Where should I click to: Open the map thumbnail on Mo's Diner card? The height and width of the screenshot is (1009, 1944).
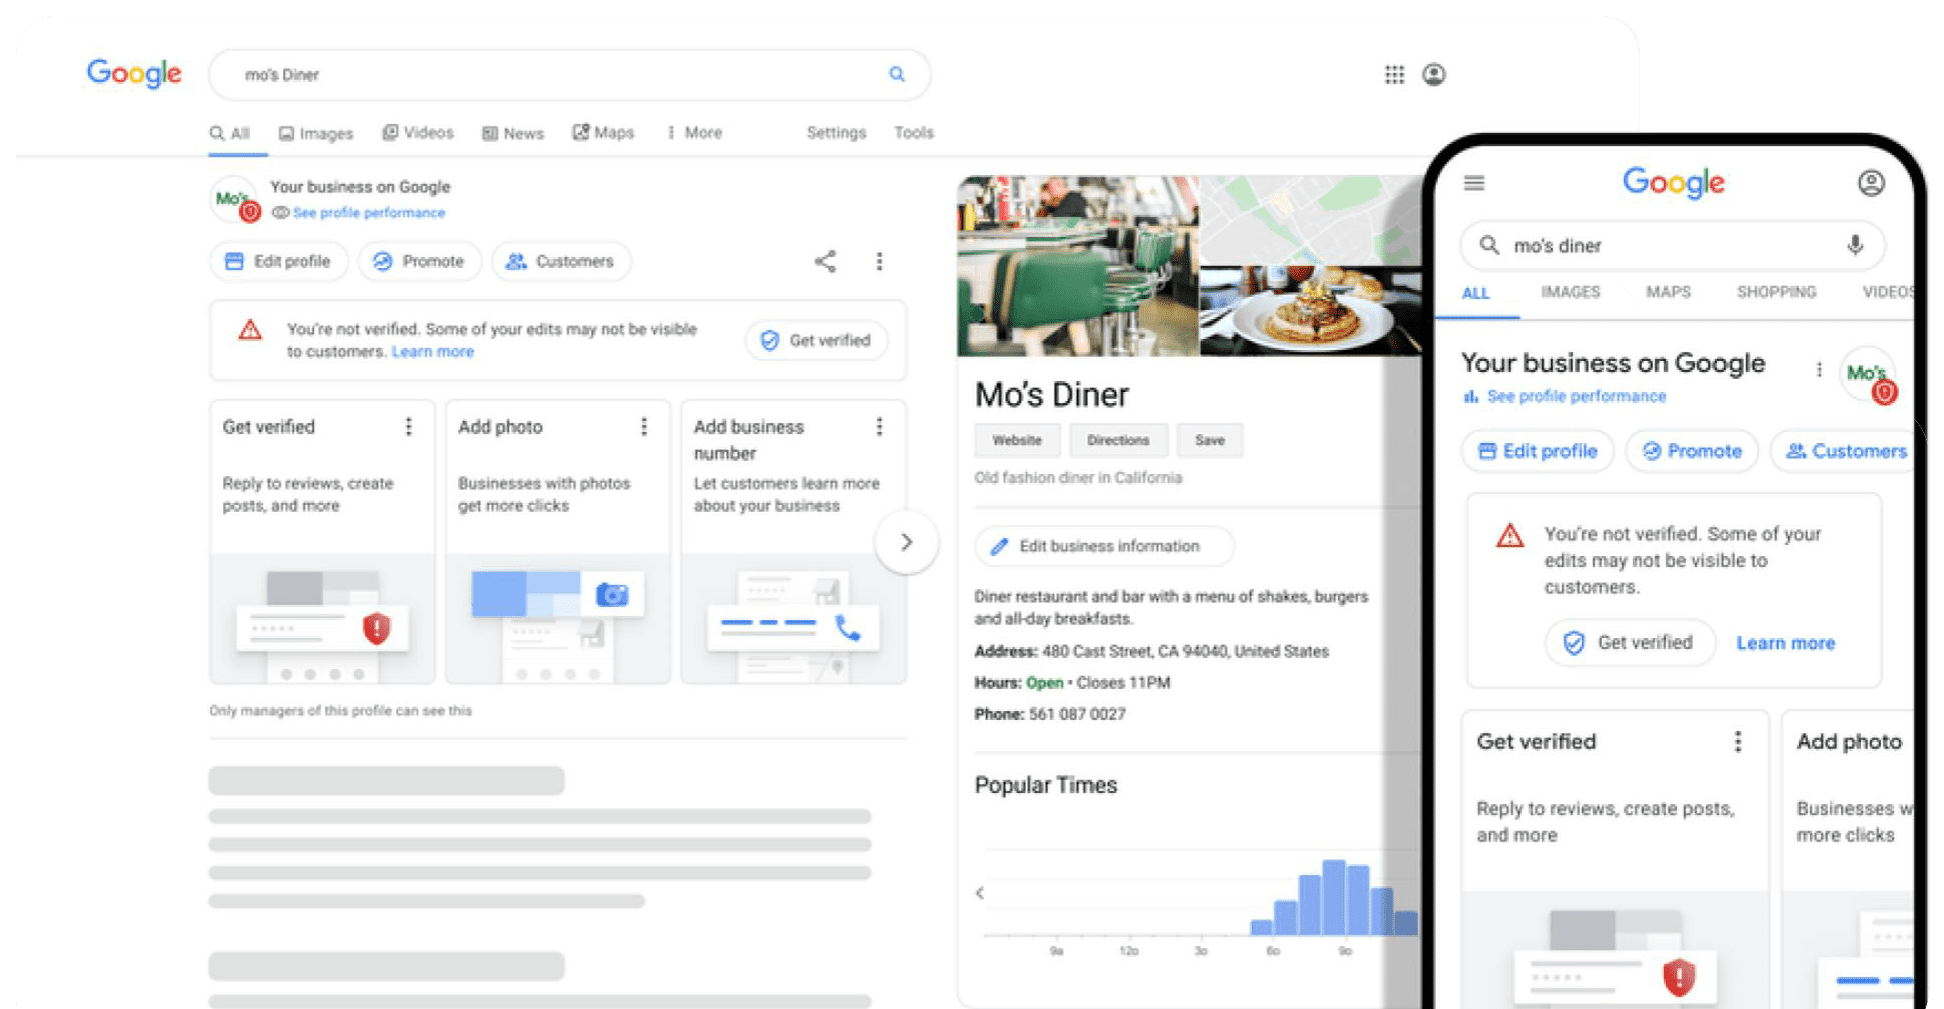click(1310, 221)
